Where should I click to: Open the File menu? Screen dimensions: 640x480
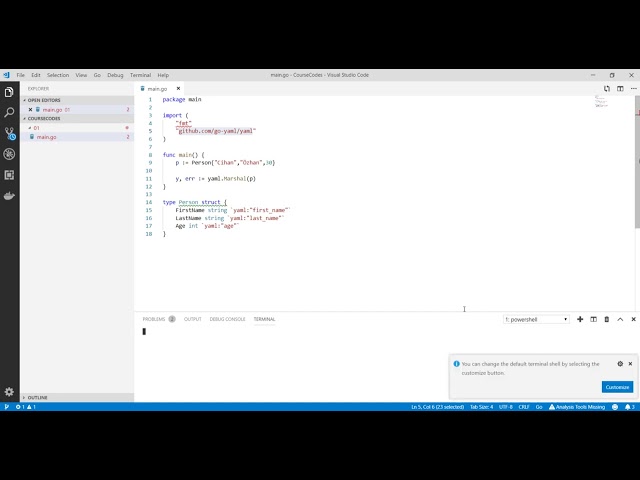20,75
